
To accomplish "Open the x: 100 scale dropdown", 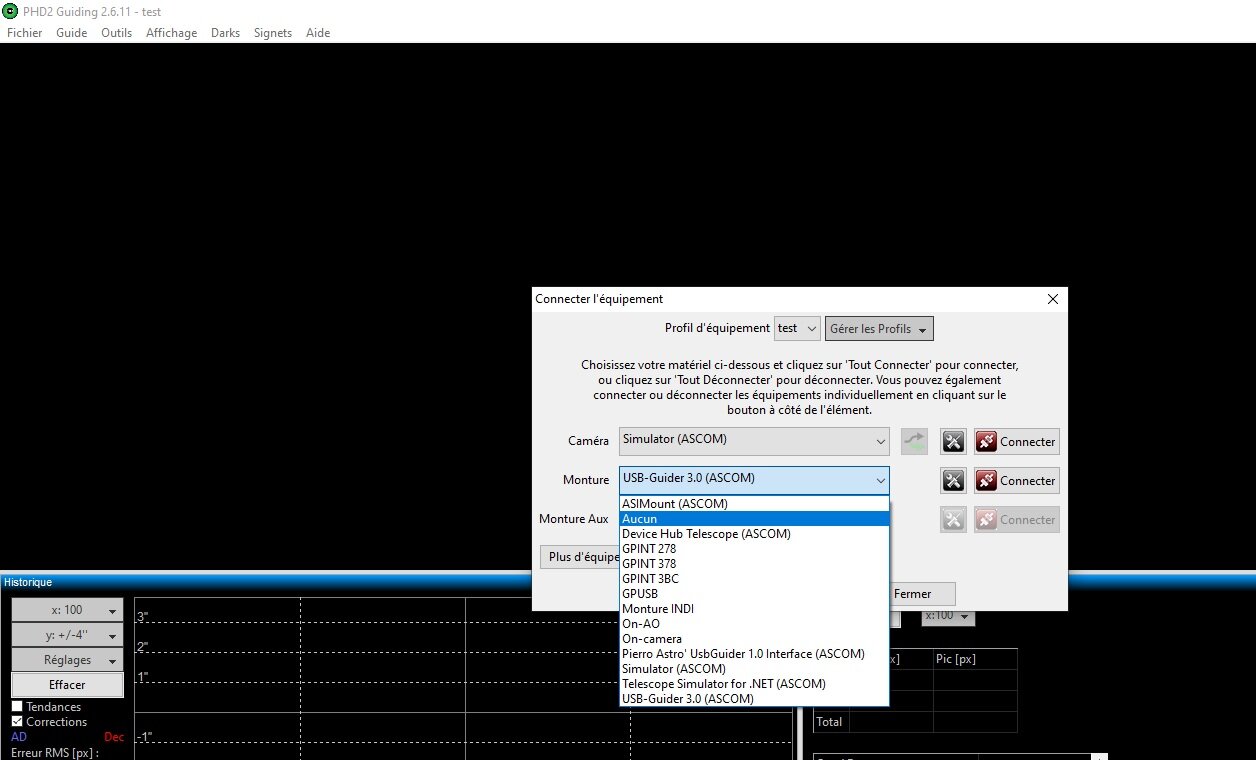I will tap(67, 610).
